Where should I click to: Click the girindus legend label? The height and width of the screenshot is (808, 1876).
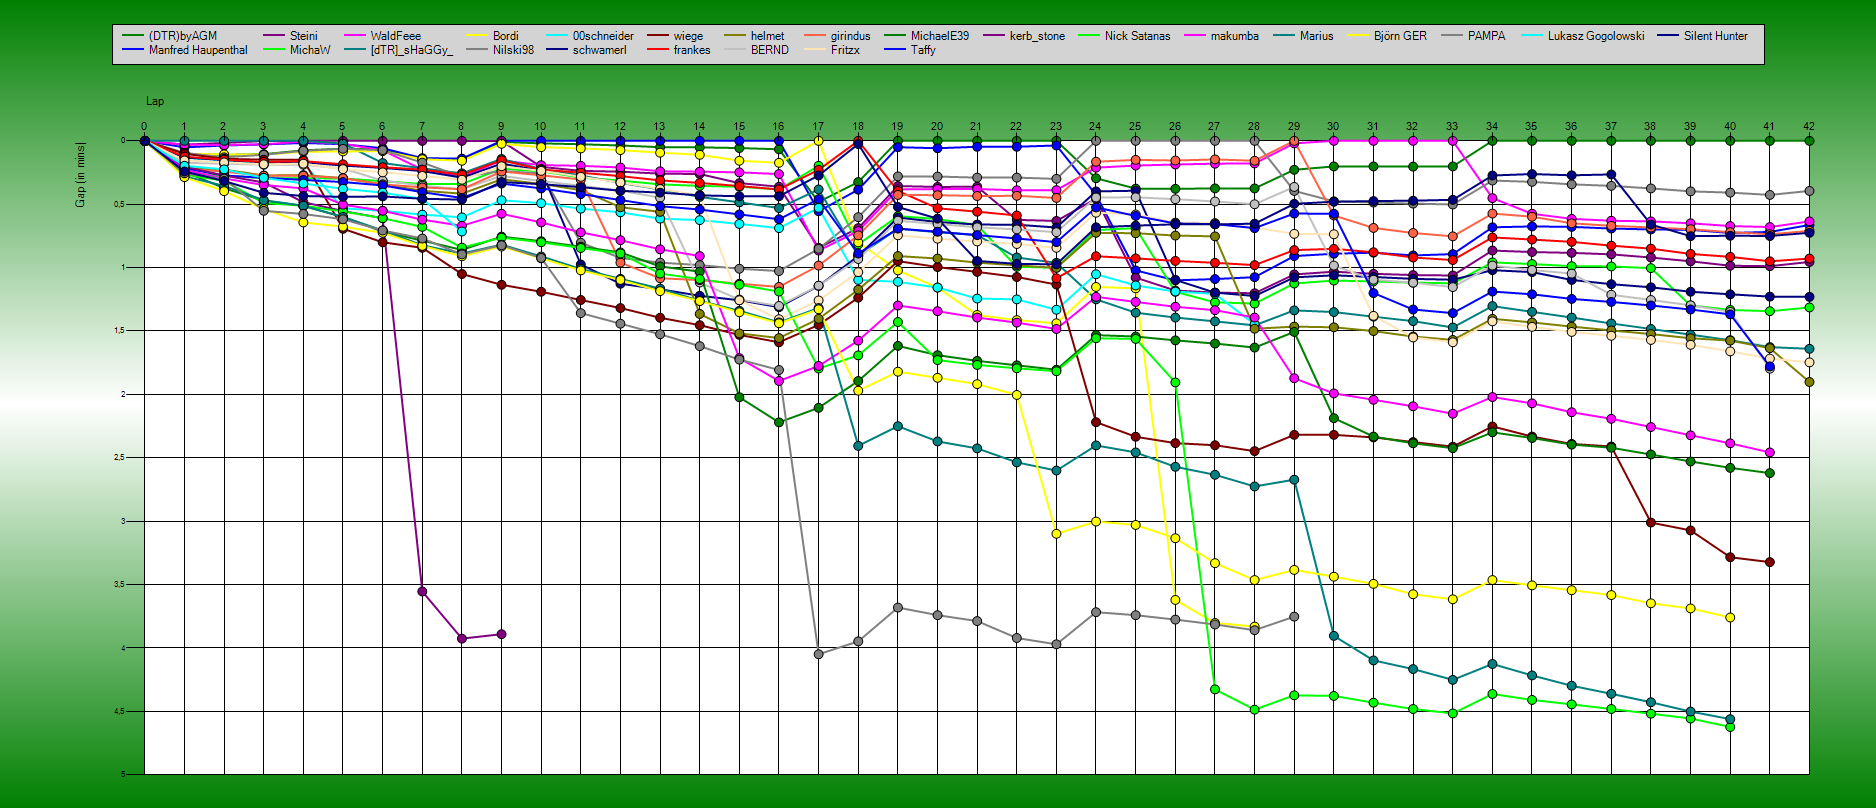point(851,36)
